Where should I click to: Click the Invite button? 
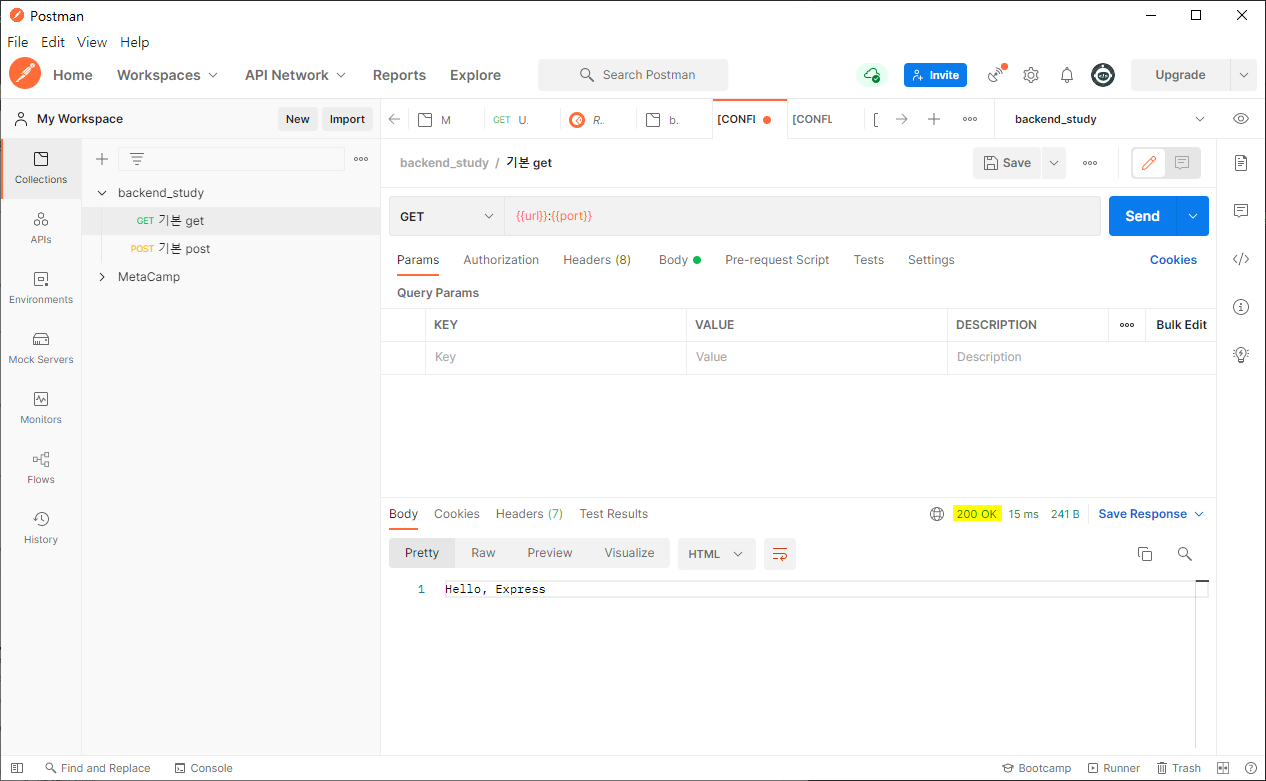click(x=935, y=75)
